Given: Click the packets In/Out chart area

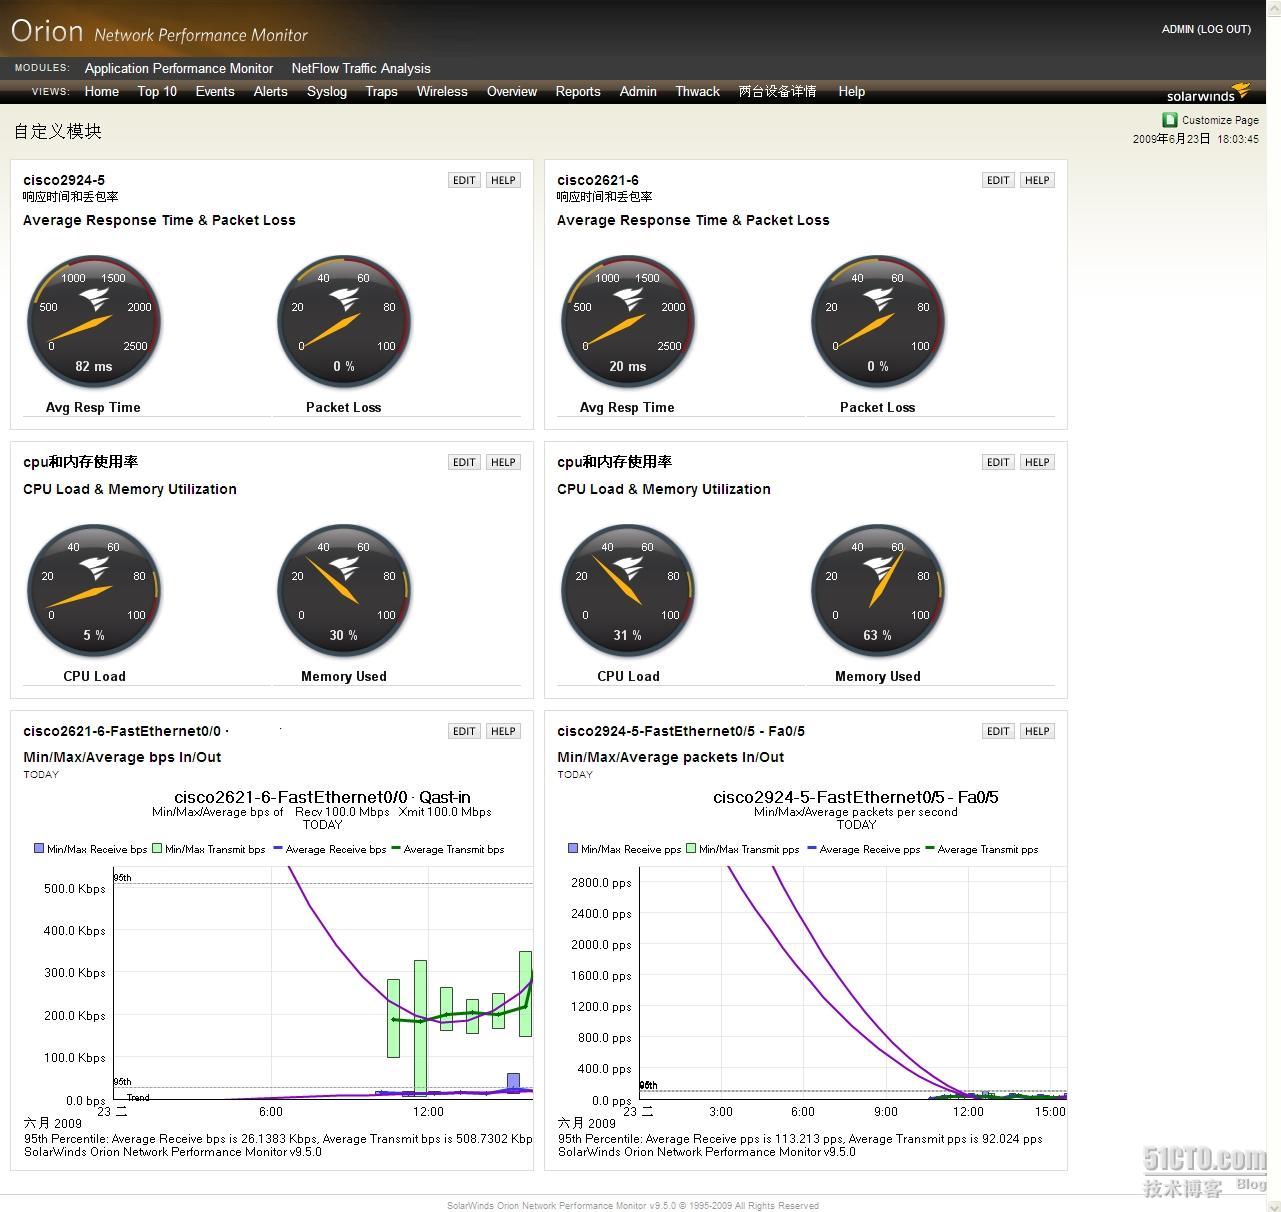Looking at the screenshot, I should (x=853, y=983).
